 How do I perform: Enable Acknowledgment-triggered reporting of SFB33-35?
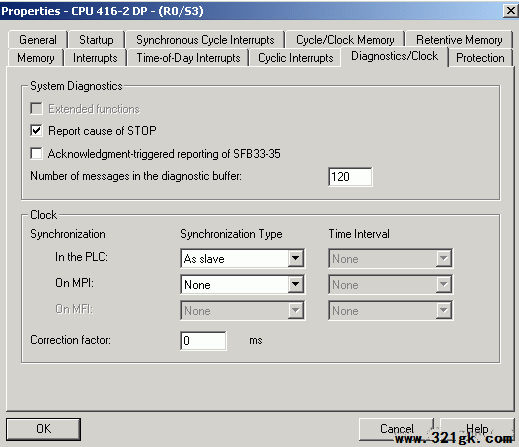[36, 154]
